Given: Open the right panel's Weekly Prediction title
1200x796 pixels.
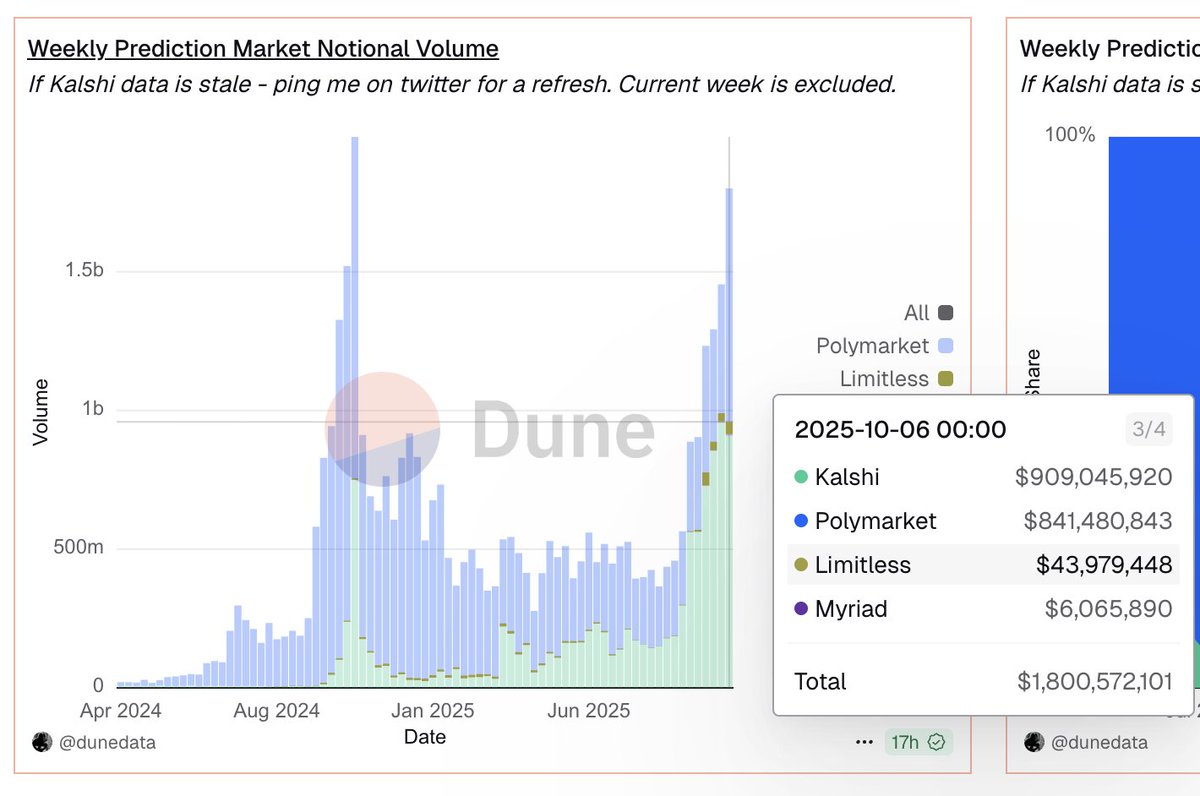Looking at the screenshot, I should click(1110, 48).
